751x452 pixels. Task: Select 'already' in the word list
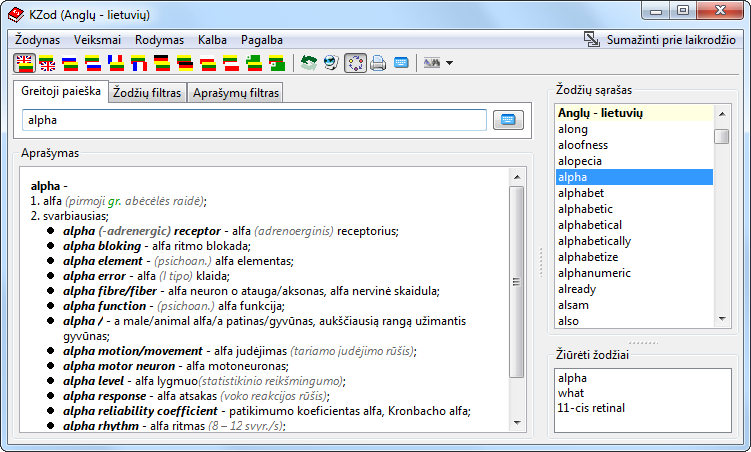pos(634,289)
